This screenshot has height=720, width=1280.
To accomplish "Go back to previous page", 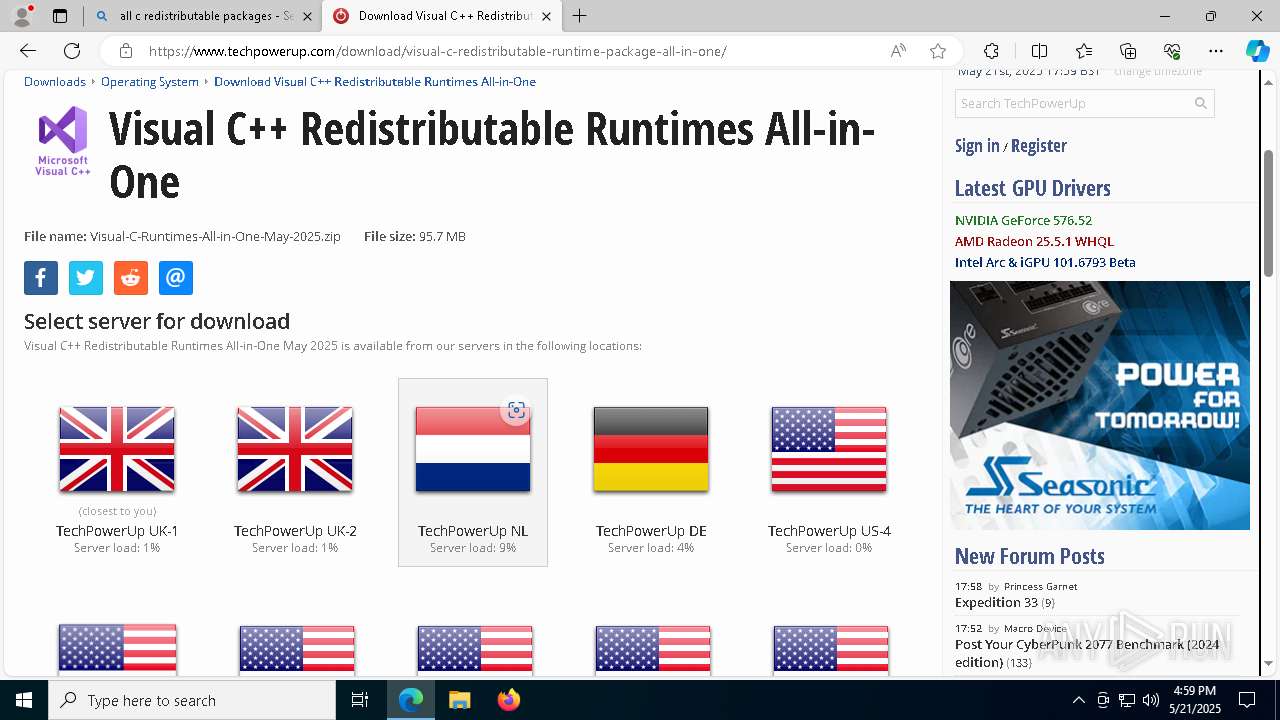I will click(28, 51).
